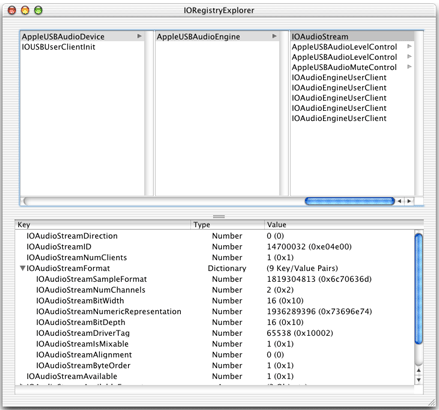Select the IOAudioStreamBitDepth key
Image resolution: width=439 pixels, height=410 pixels.
[81, 322]
